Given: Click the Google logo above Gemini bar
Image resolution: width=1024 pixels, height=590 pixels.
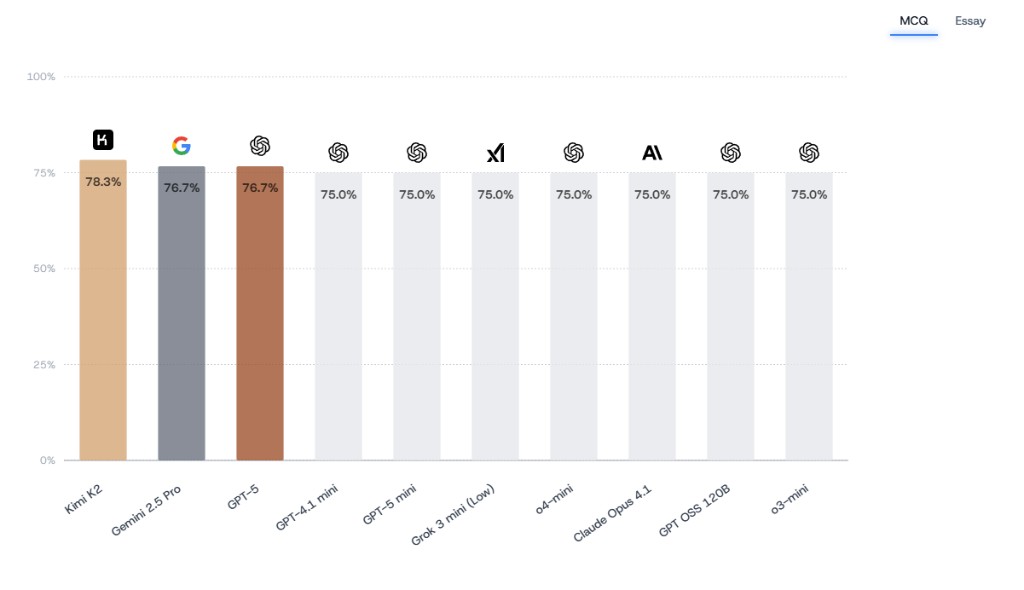Looking at the screenshot, I should click(x=181, y=146).
